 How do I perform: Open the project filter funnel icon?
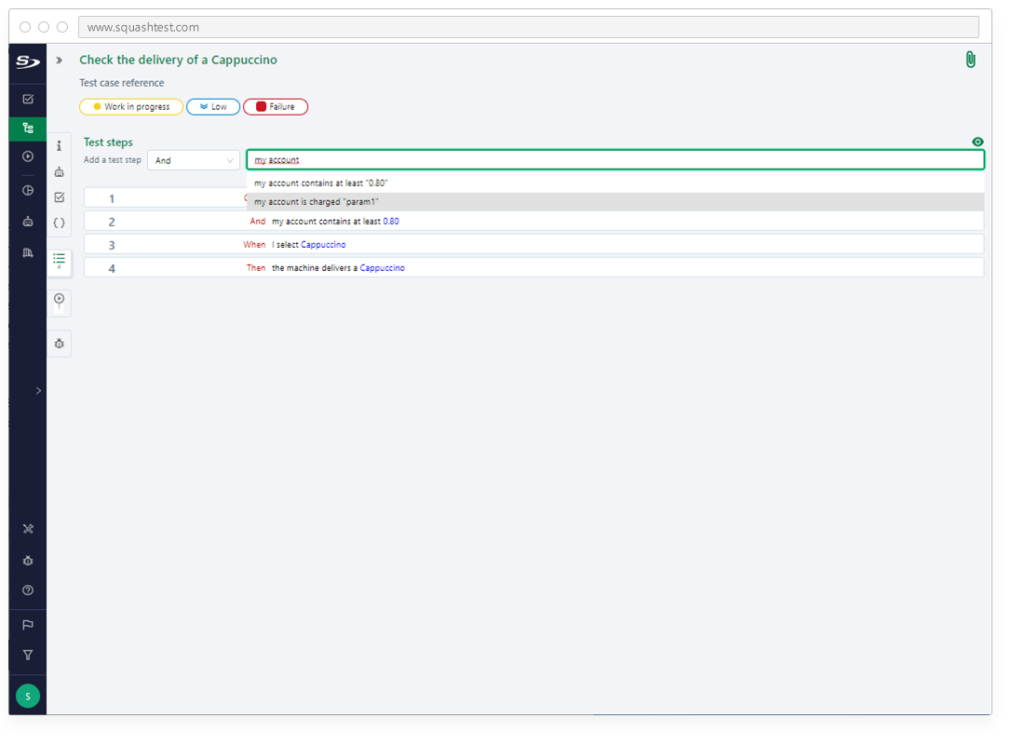point(27,655)
